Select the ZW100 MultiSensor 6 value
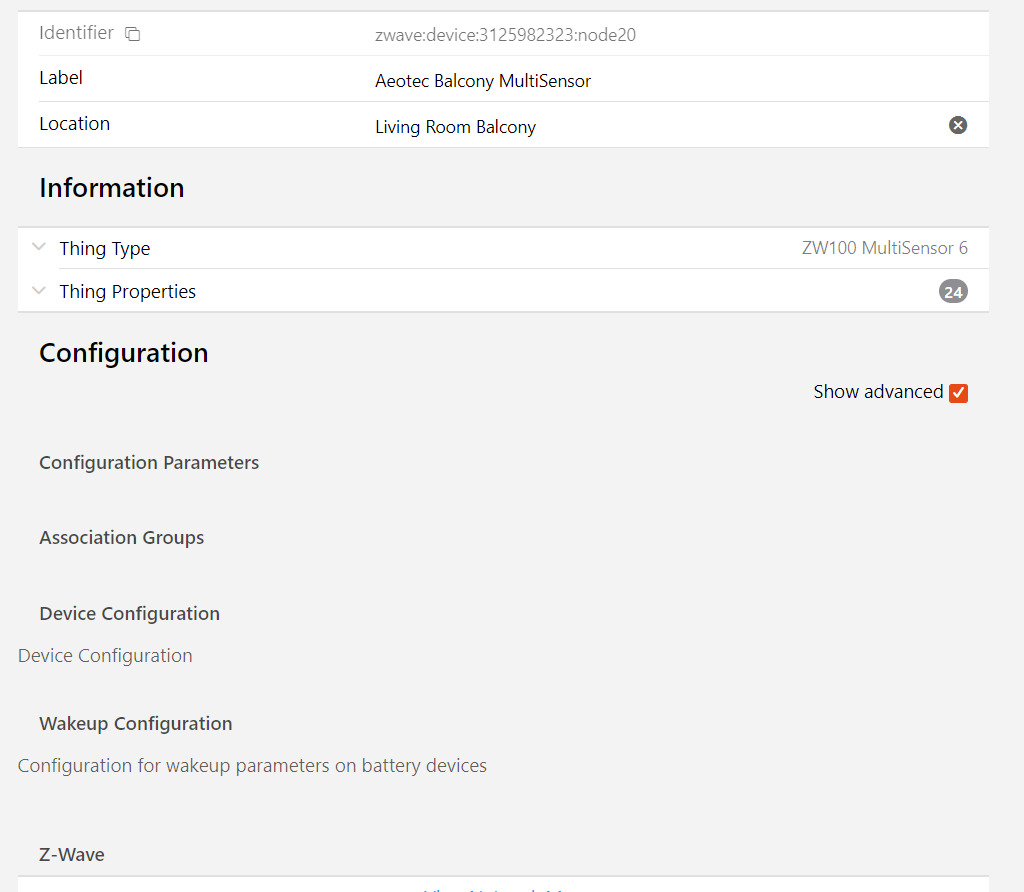Image resolution: width=1024 pixels, height=892 pixels. click(884, 248)
